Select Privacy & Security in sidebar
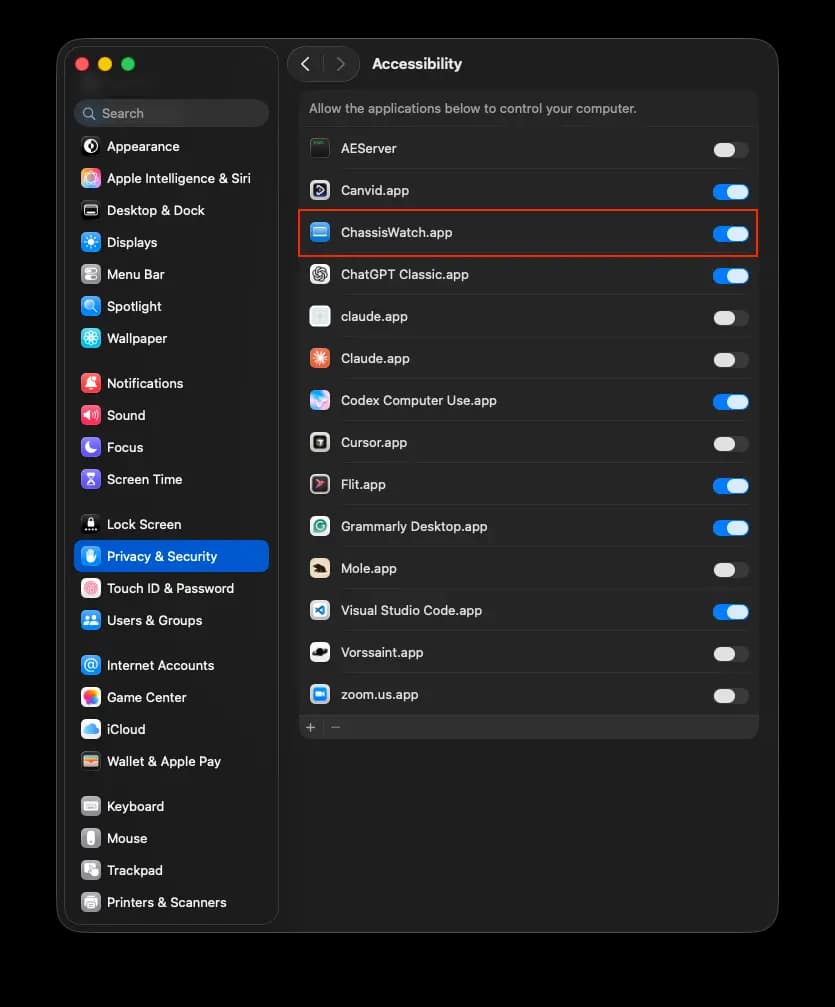Image resolution: width=835 pixels, height=1007 pixels. (171, 556)
